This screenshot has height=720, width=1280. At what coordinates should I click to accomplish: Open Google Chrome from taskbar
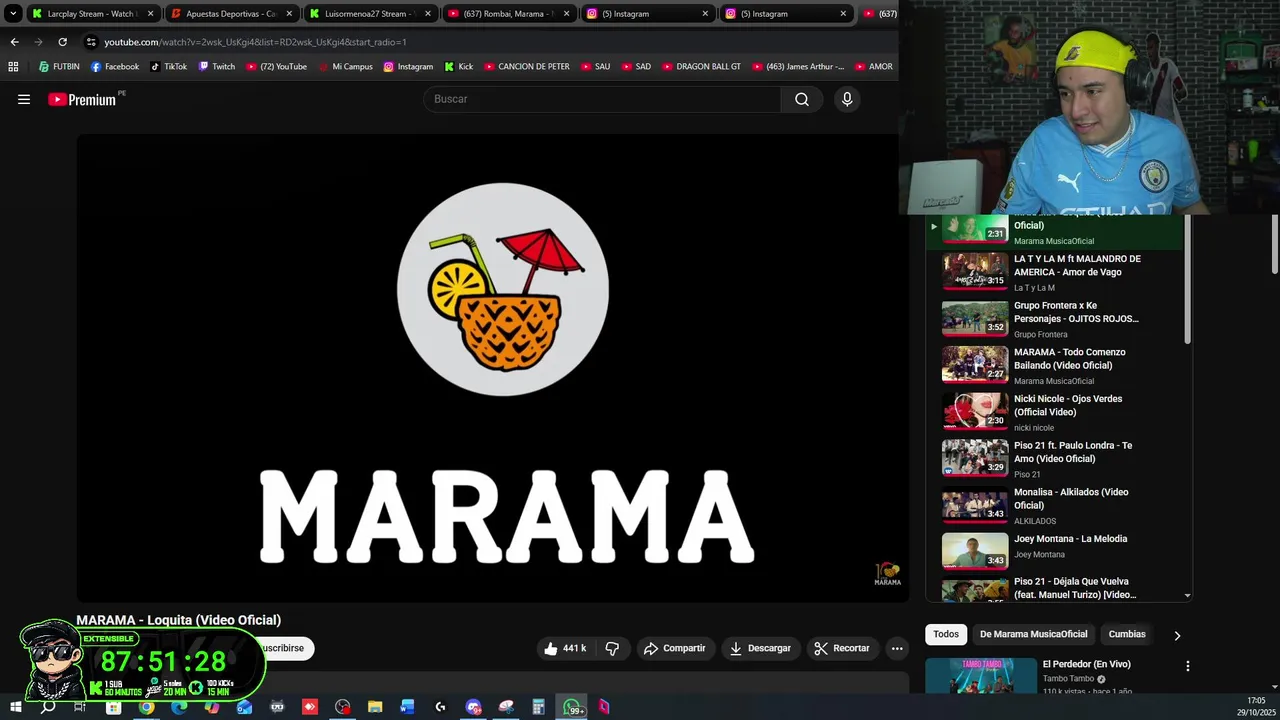click(146, 707)
